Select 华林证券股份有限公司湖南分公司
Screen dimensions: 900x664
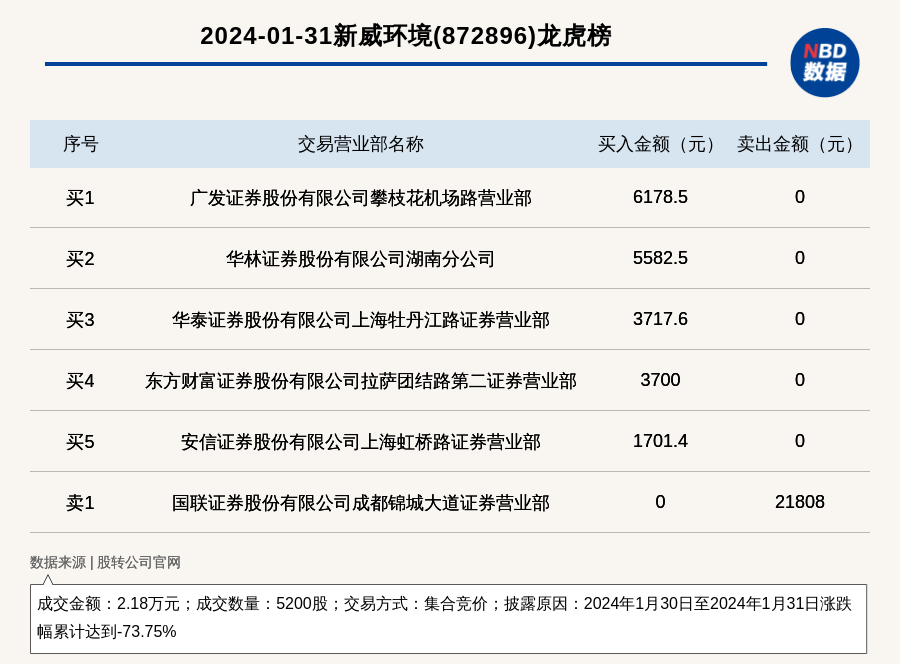coord(360,259)
